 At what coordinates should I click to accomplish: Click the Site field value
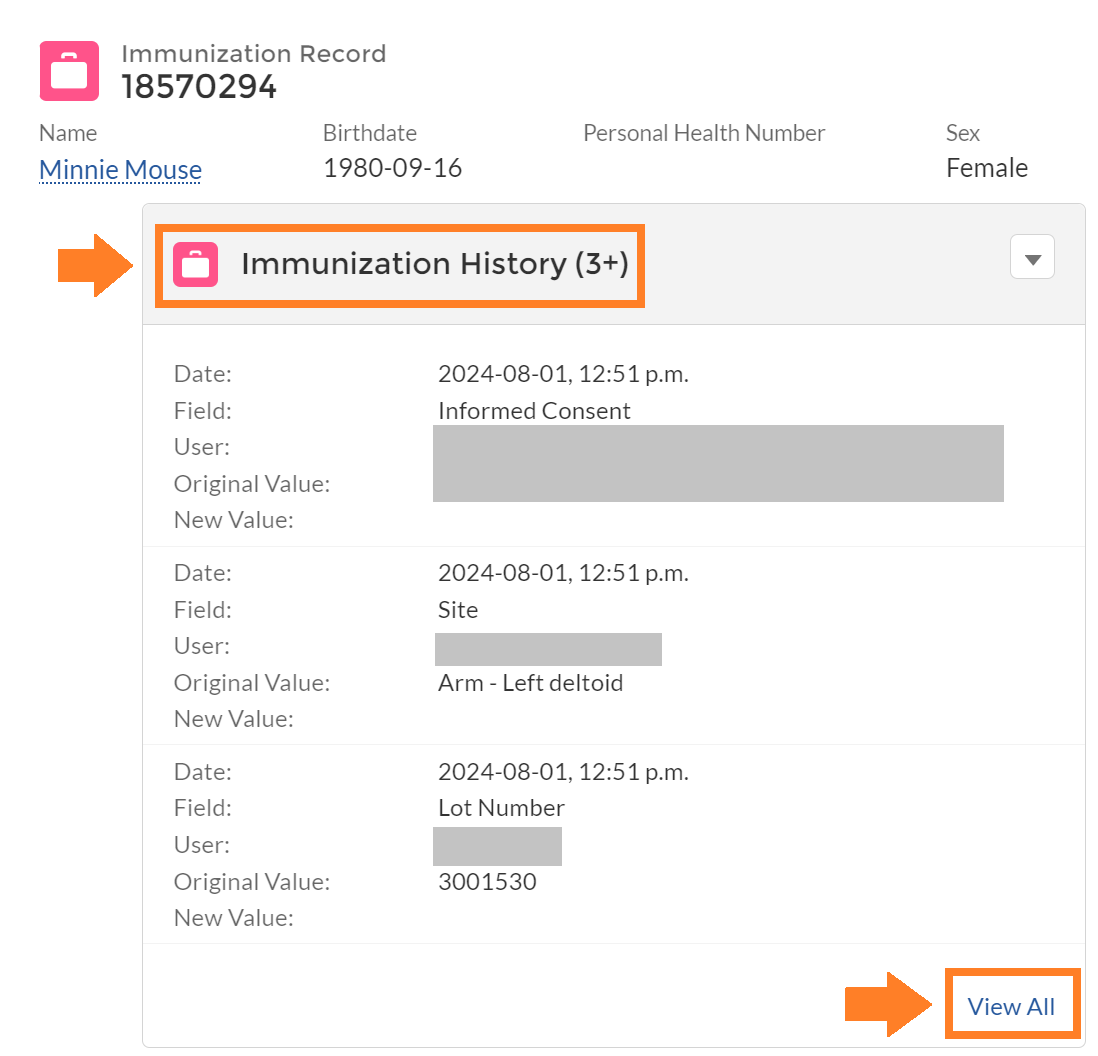[x=458, y=610]
